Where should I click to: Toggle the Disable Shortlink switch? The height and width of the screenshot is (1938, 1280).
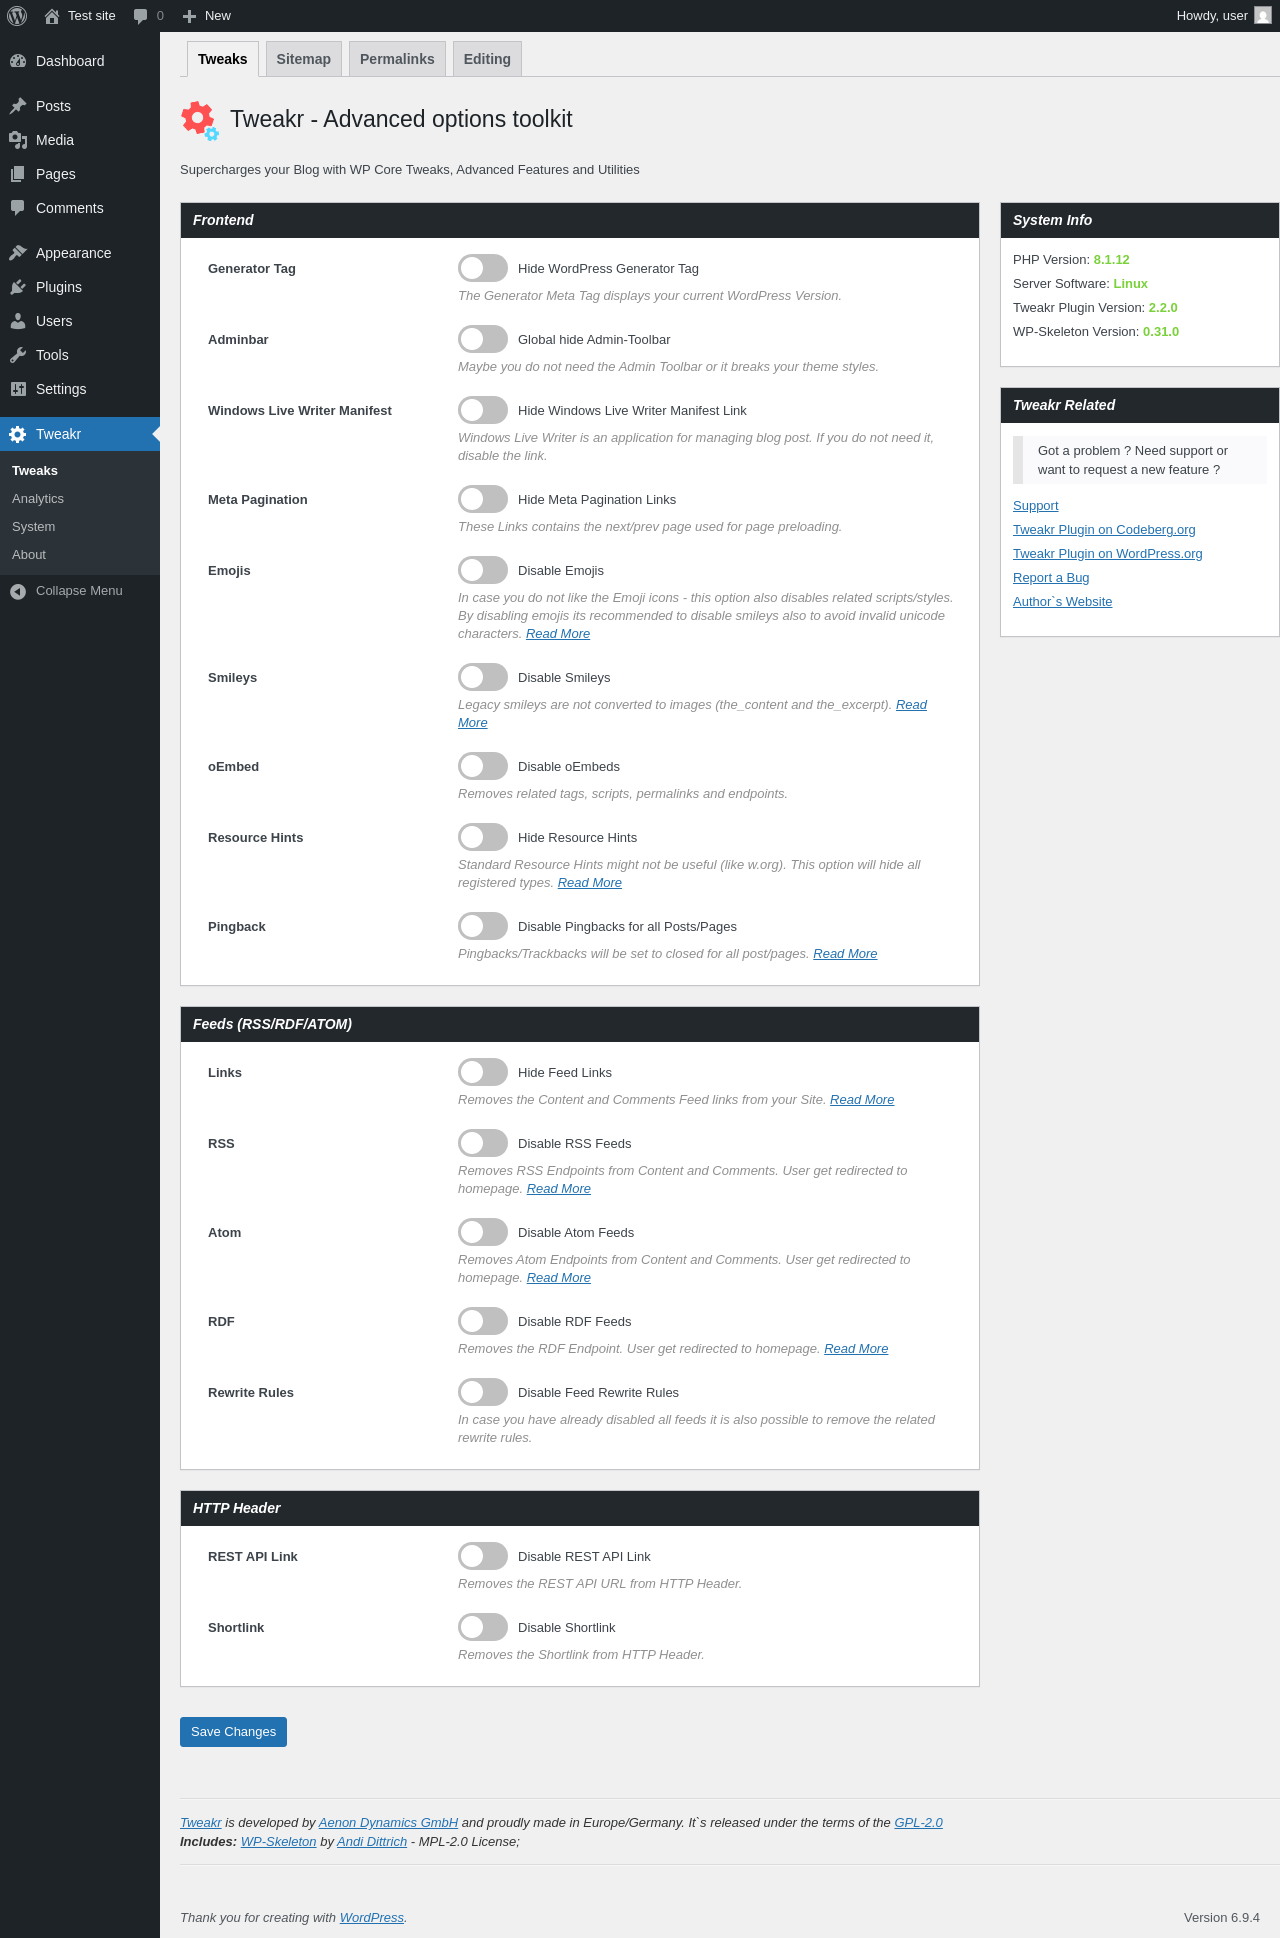pos(483,1627)
